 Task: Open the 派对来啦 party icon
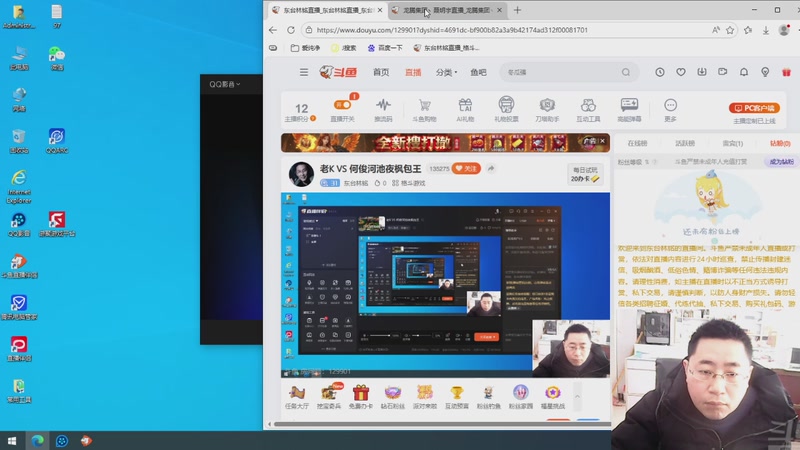click(424, 397)
